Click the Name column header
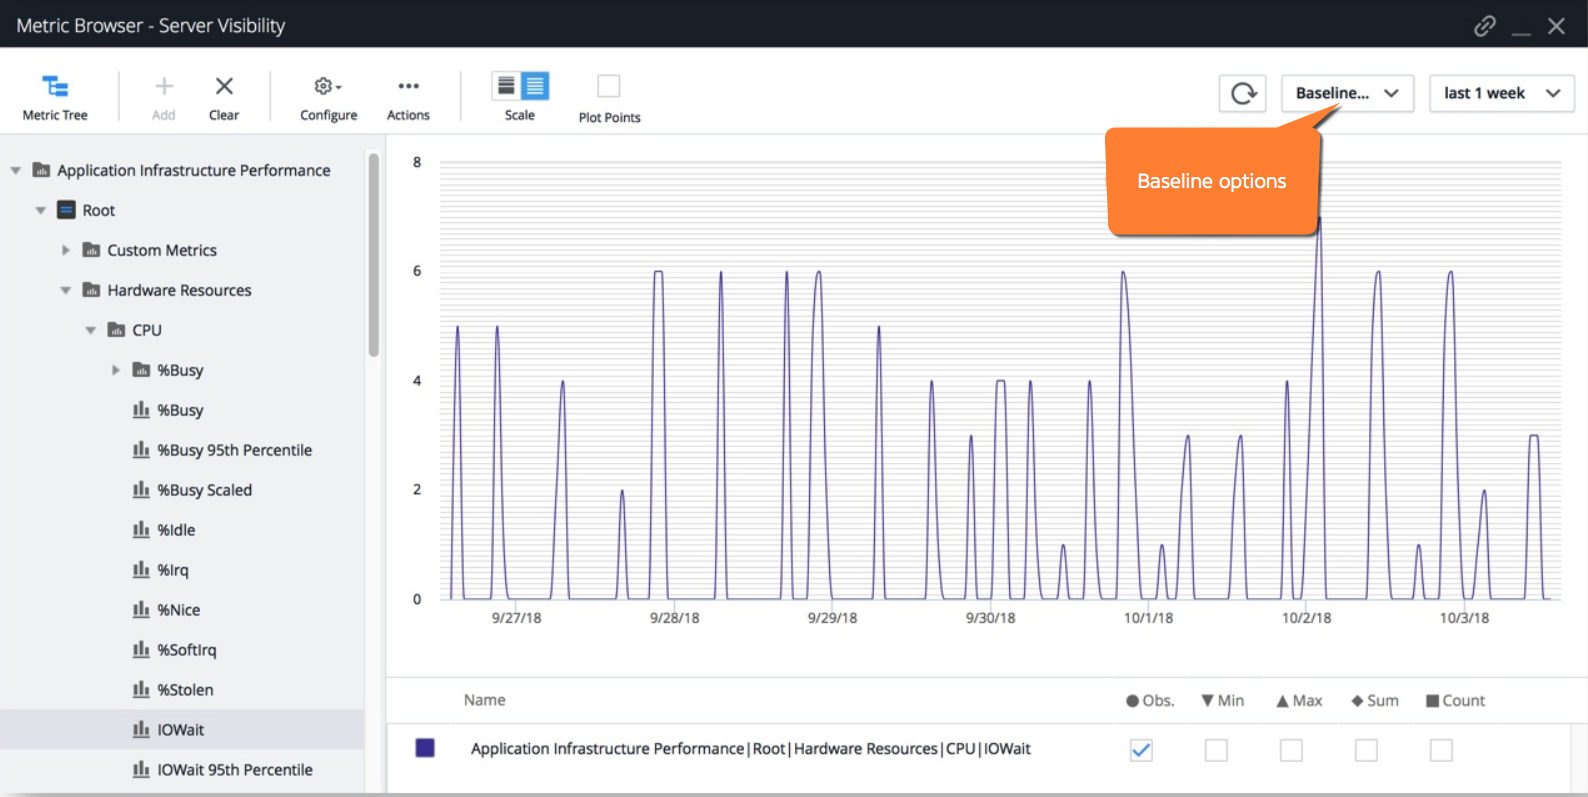The width and height of the screenshot is (1588, 797). click(484, 700)
